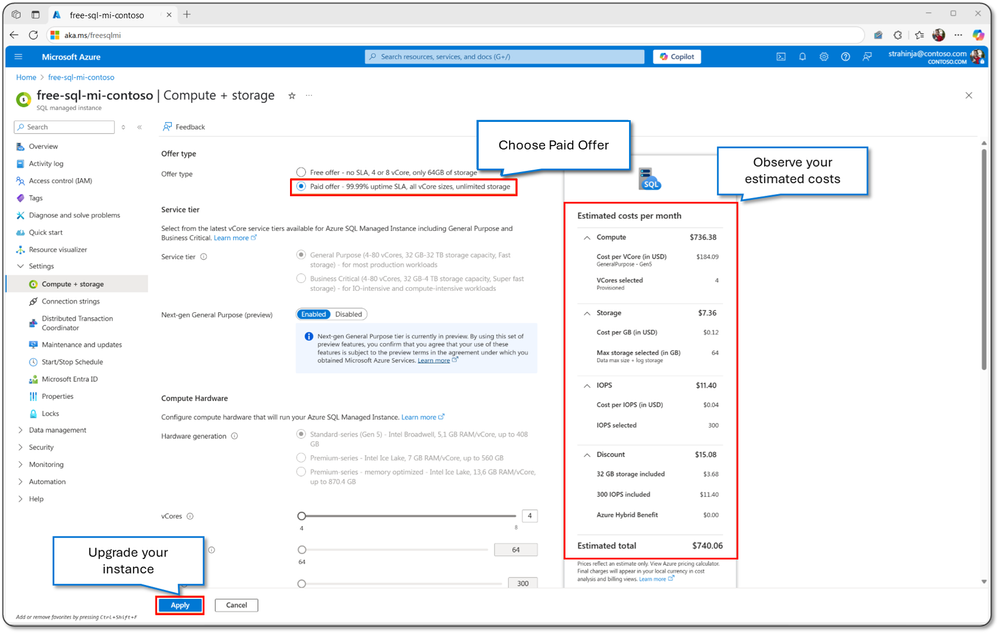
Task: Open the more options ellipsis beside title
Action: click(309, 96)
